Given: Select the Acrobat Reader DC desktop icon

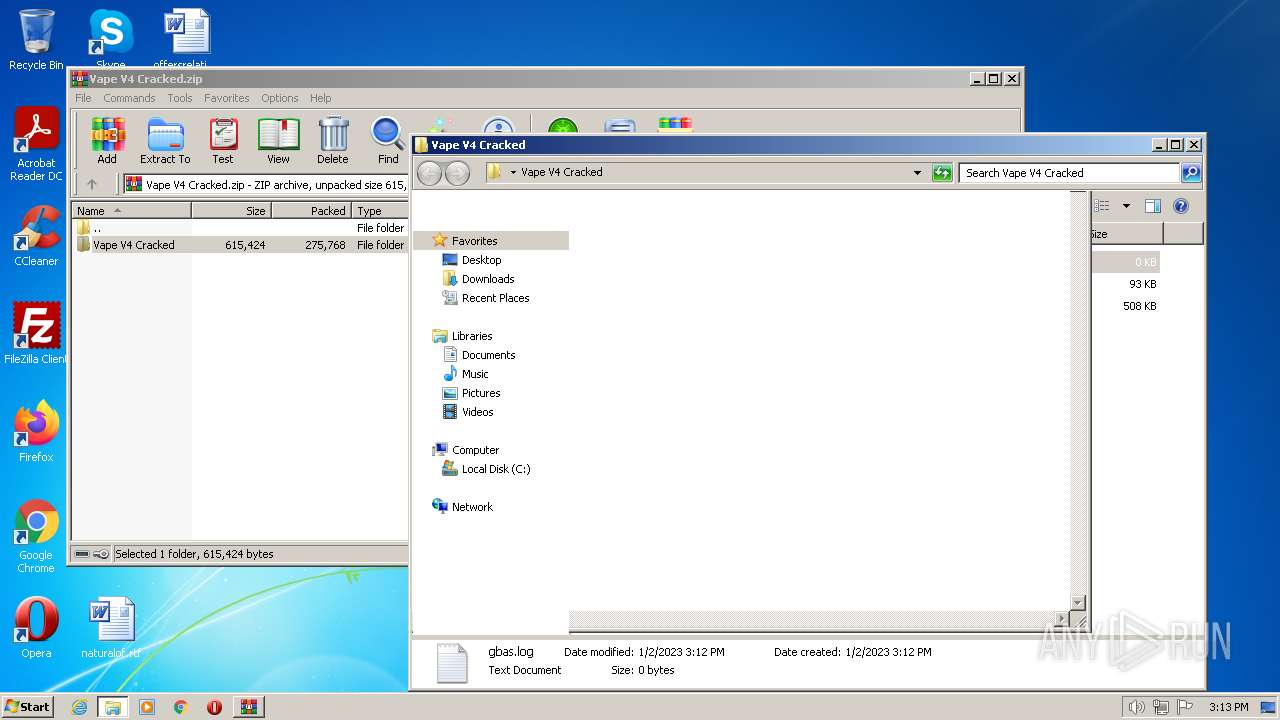Looking at the screenshot, I should click(36, 145).
